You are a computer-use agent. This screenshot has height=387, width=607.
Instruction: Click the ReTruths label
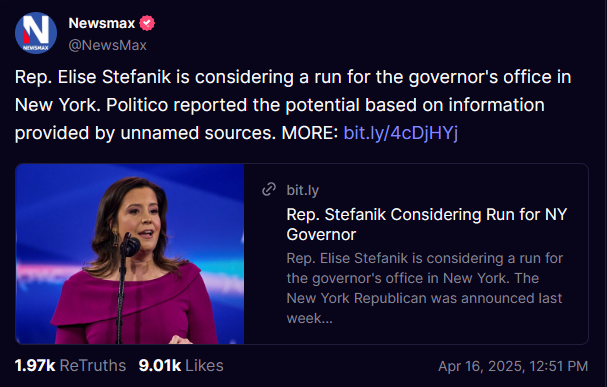(x=93, y=366)
